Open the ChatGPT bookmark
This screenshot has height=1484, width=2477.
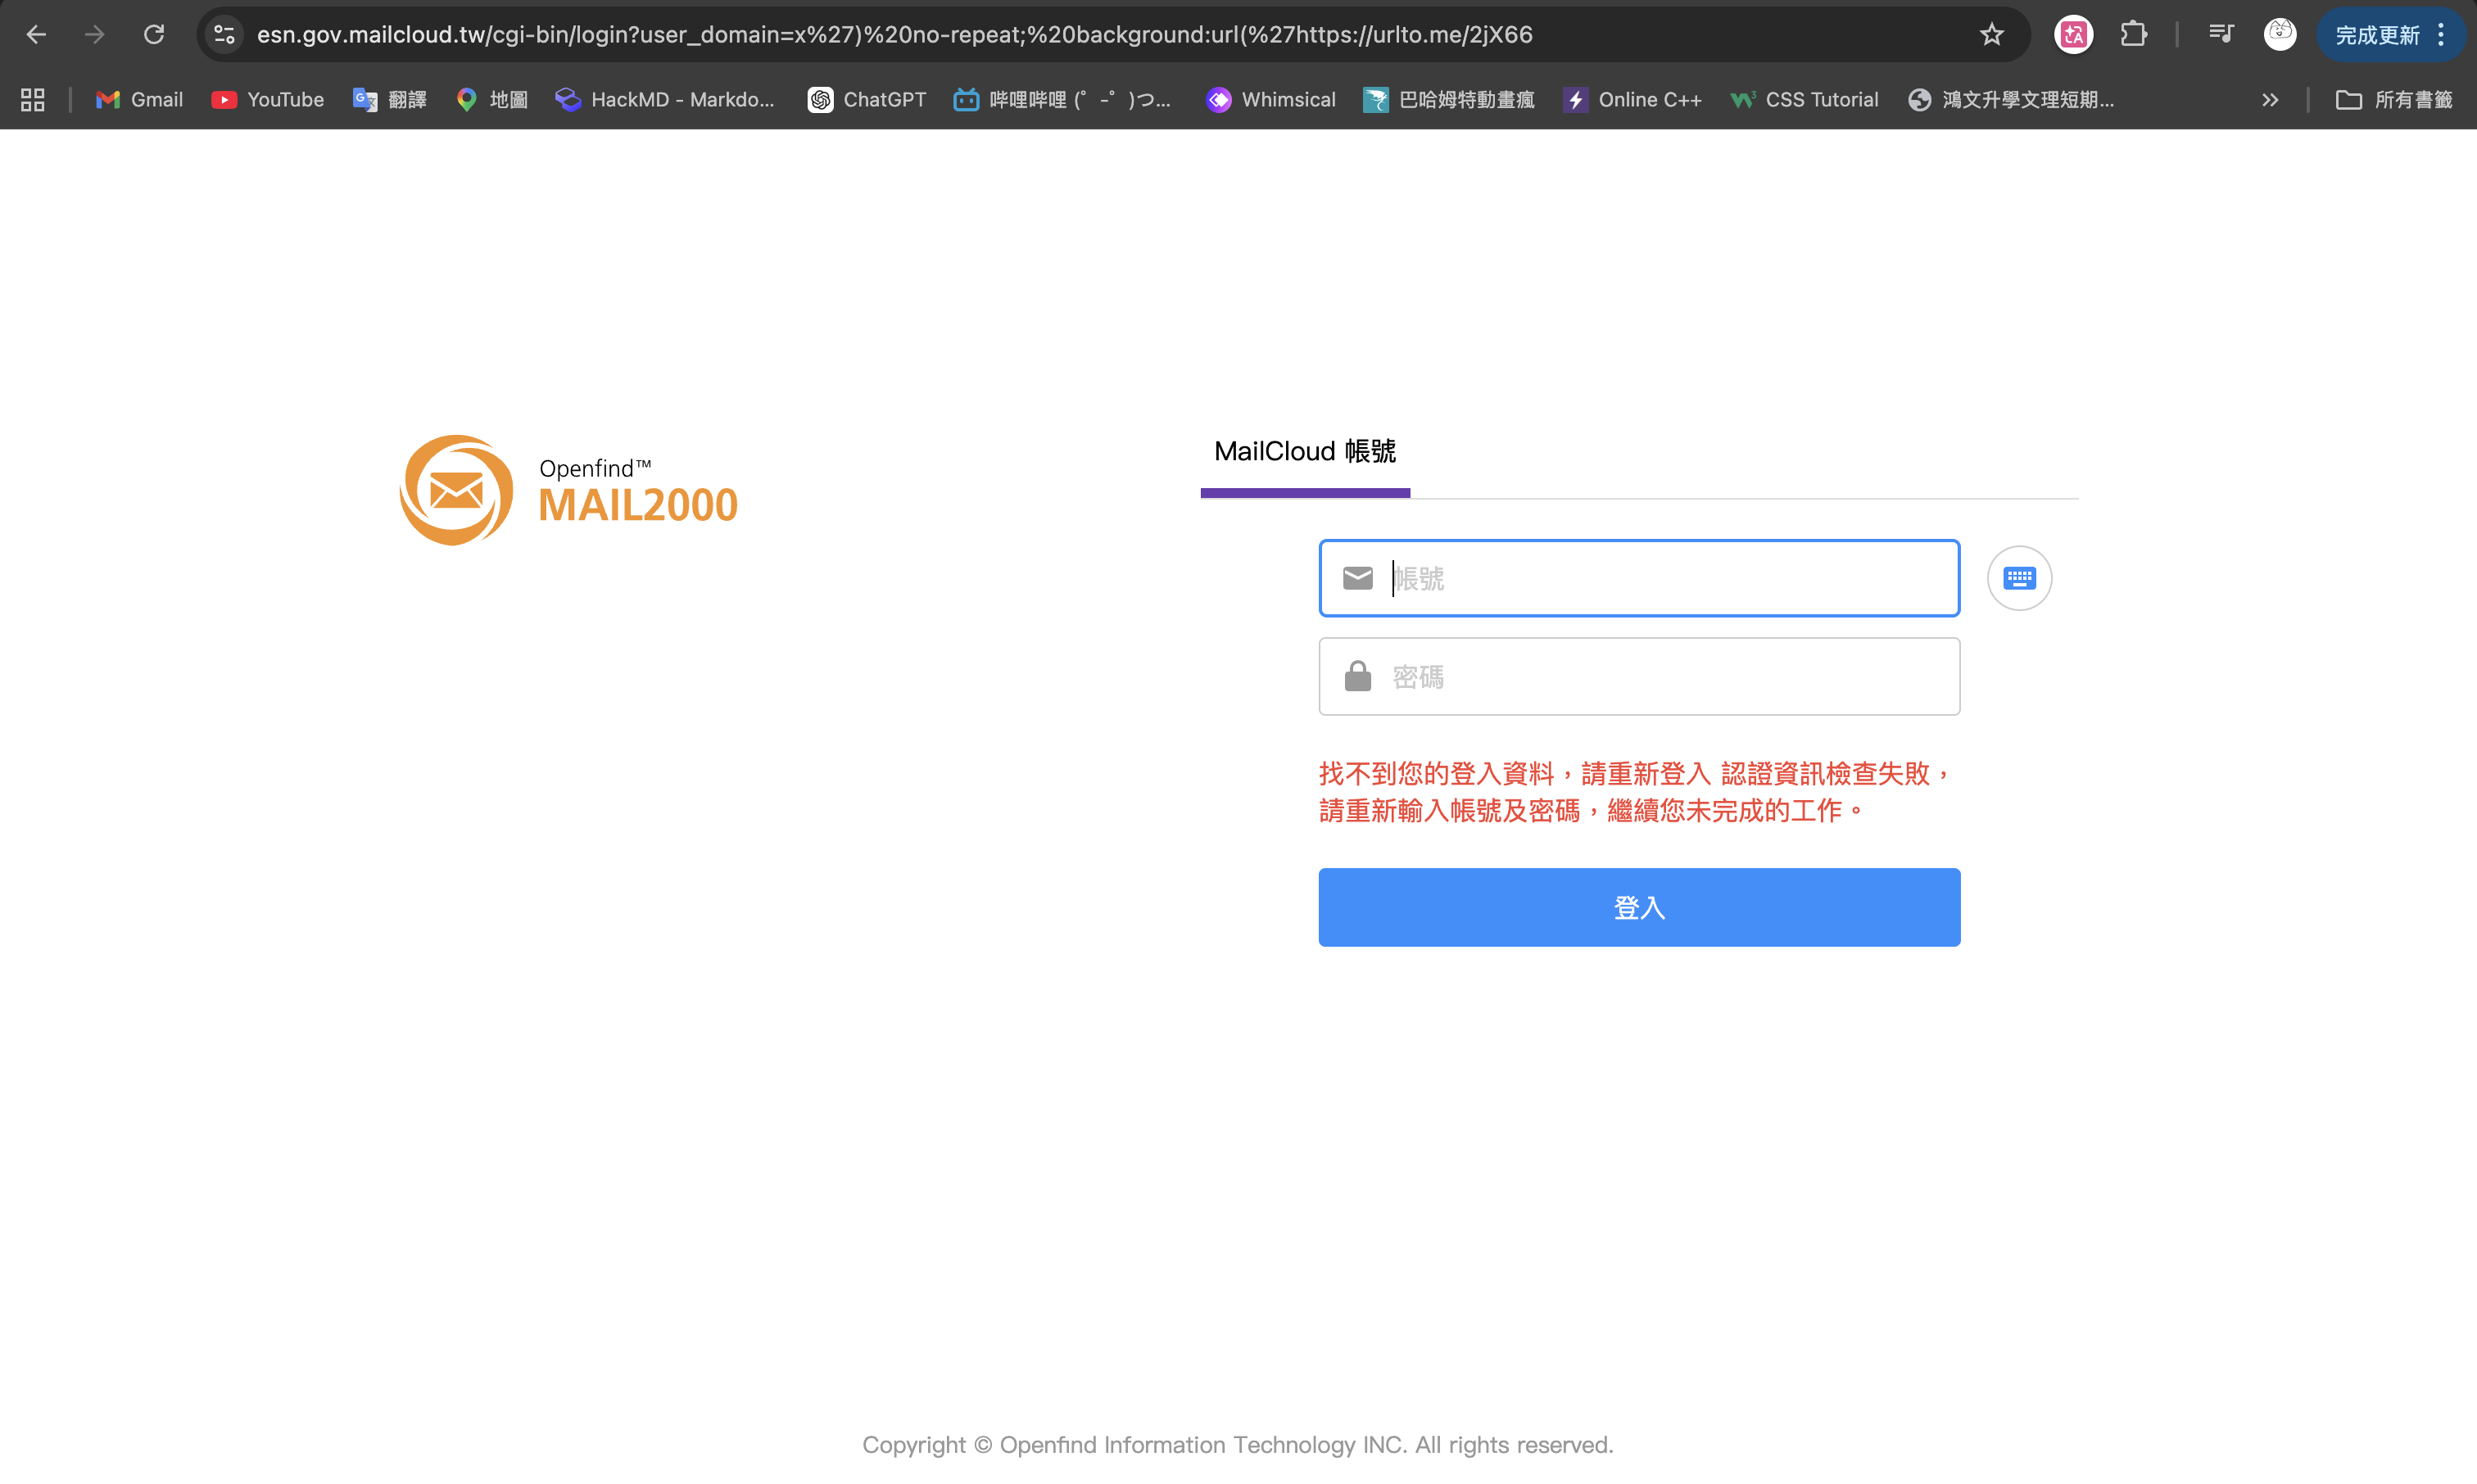click(x=867, y=100)
